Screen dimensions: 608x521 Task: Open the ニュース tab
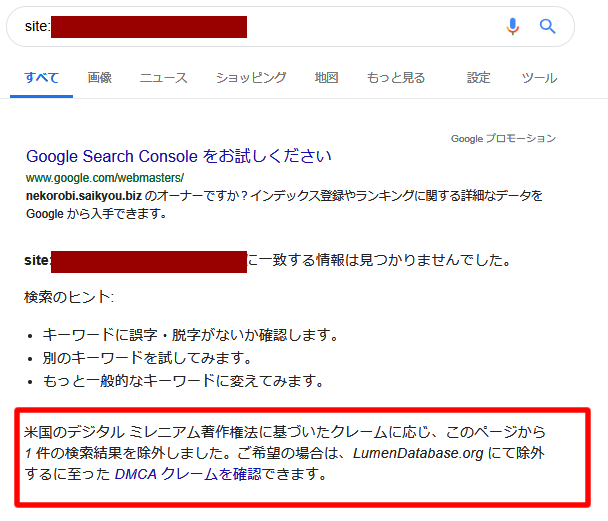(x=163, y=78)
